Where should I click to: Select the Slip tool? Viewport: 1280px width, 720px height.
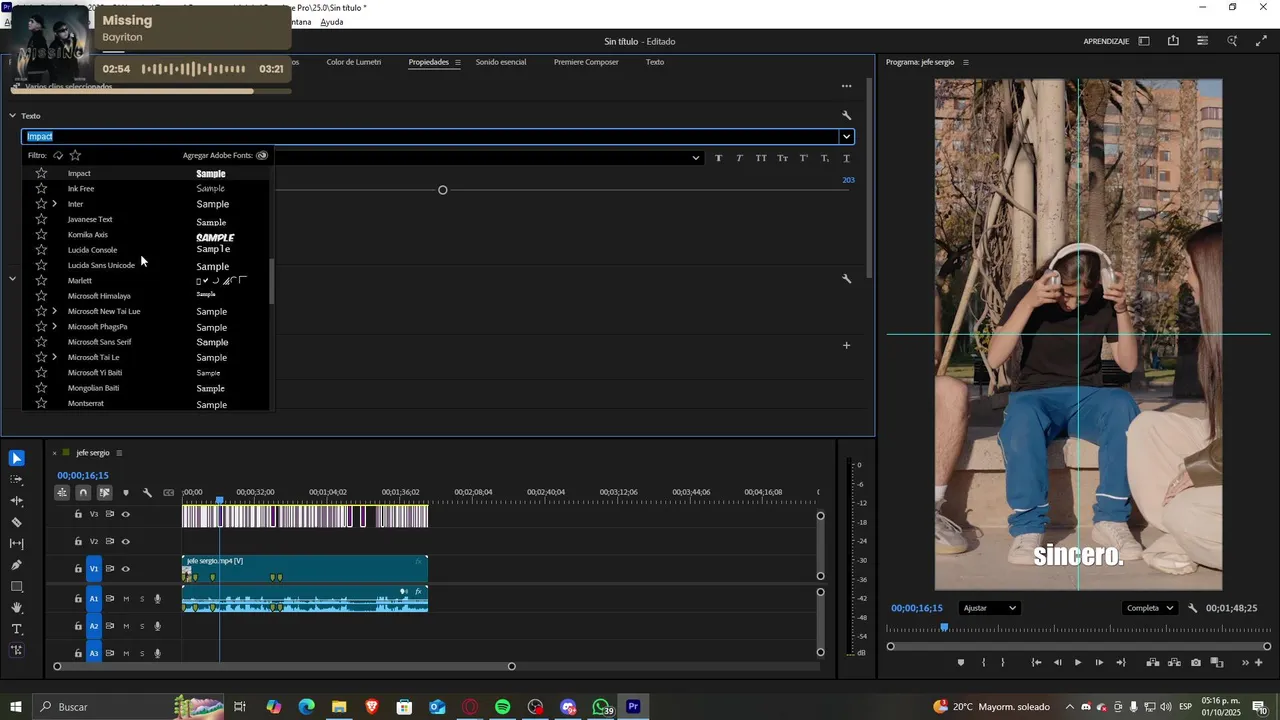(x=17, y=543)
